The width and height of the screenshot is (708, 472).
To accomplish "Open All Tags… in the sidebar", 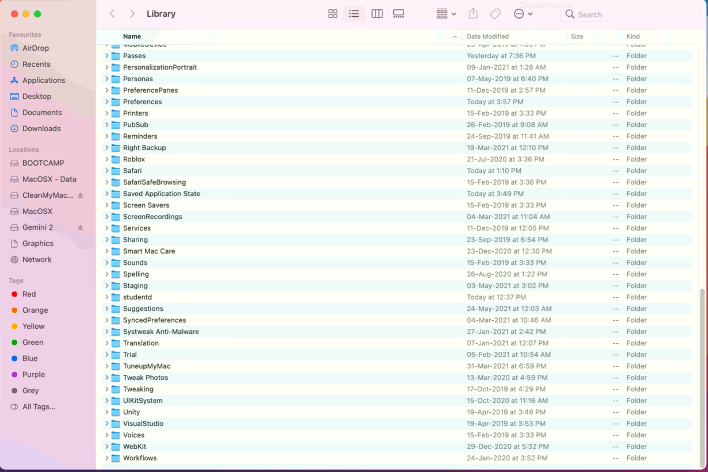I will tap(39, 407).
